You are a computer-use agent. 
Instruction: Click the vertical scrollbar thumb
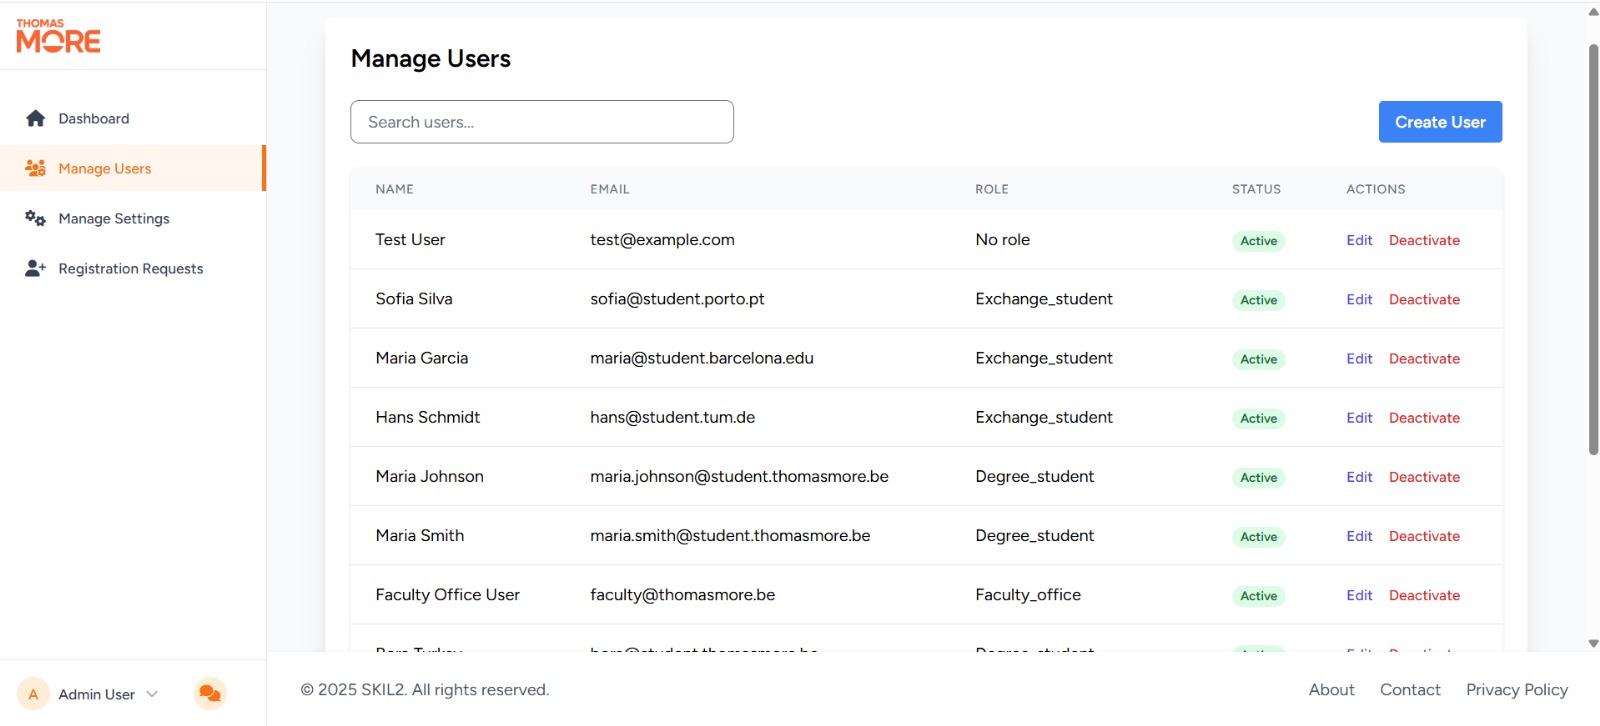[x=1593, y=250]
